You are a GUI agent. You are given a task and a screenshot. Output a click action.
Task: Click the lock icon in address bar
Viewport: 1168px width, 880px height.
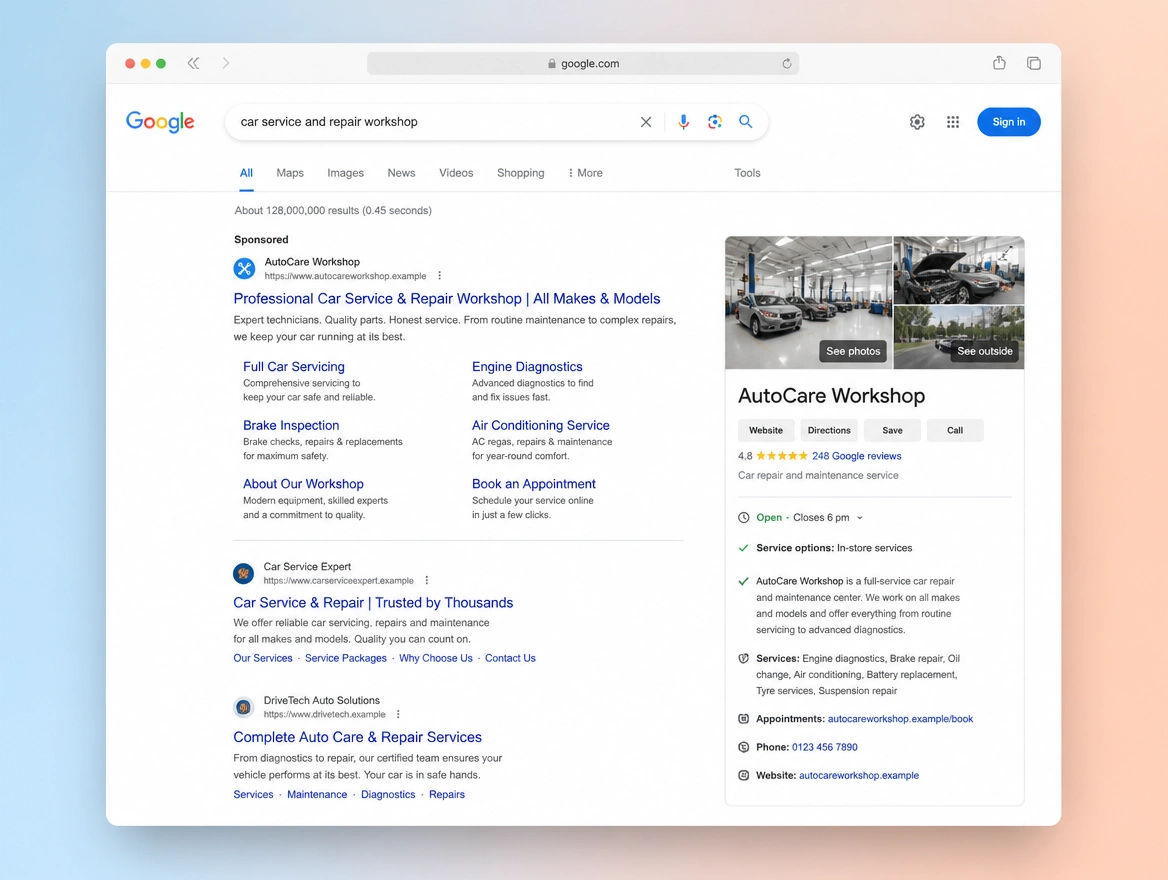click(552, 64)
